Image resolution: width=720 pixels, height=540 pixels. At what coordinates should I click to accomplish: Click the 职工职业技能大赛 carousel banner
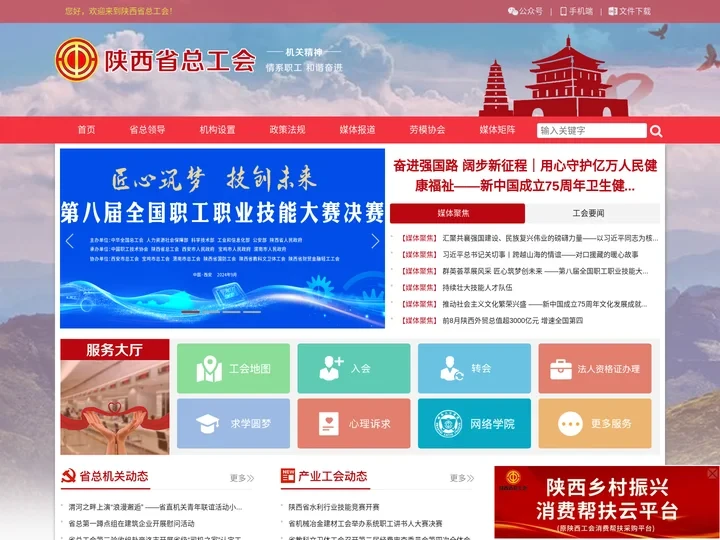222,238
